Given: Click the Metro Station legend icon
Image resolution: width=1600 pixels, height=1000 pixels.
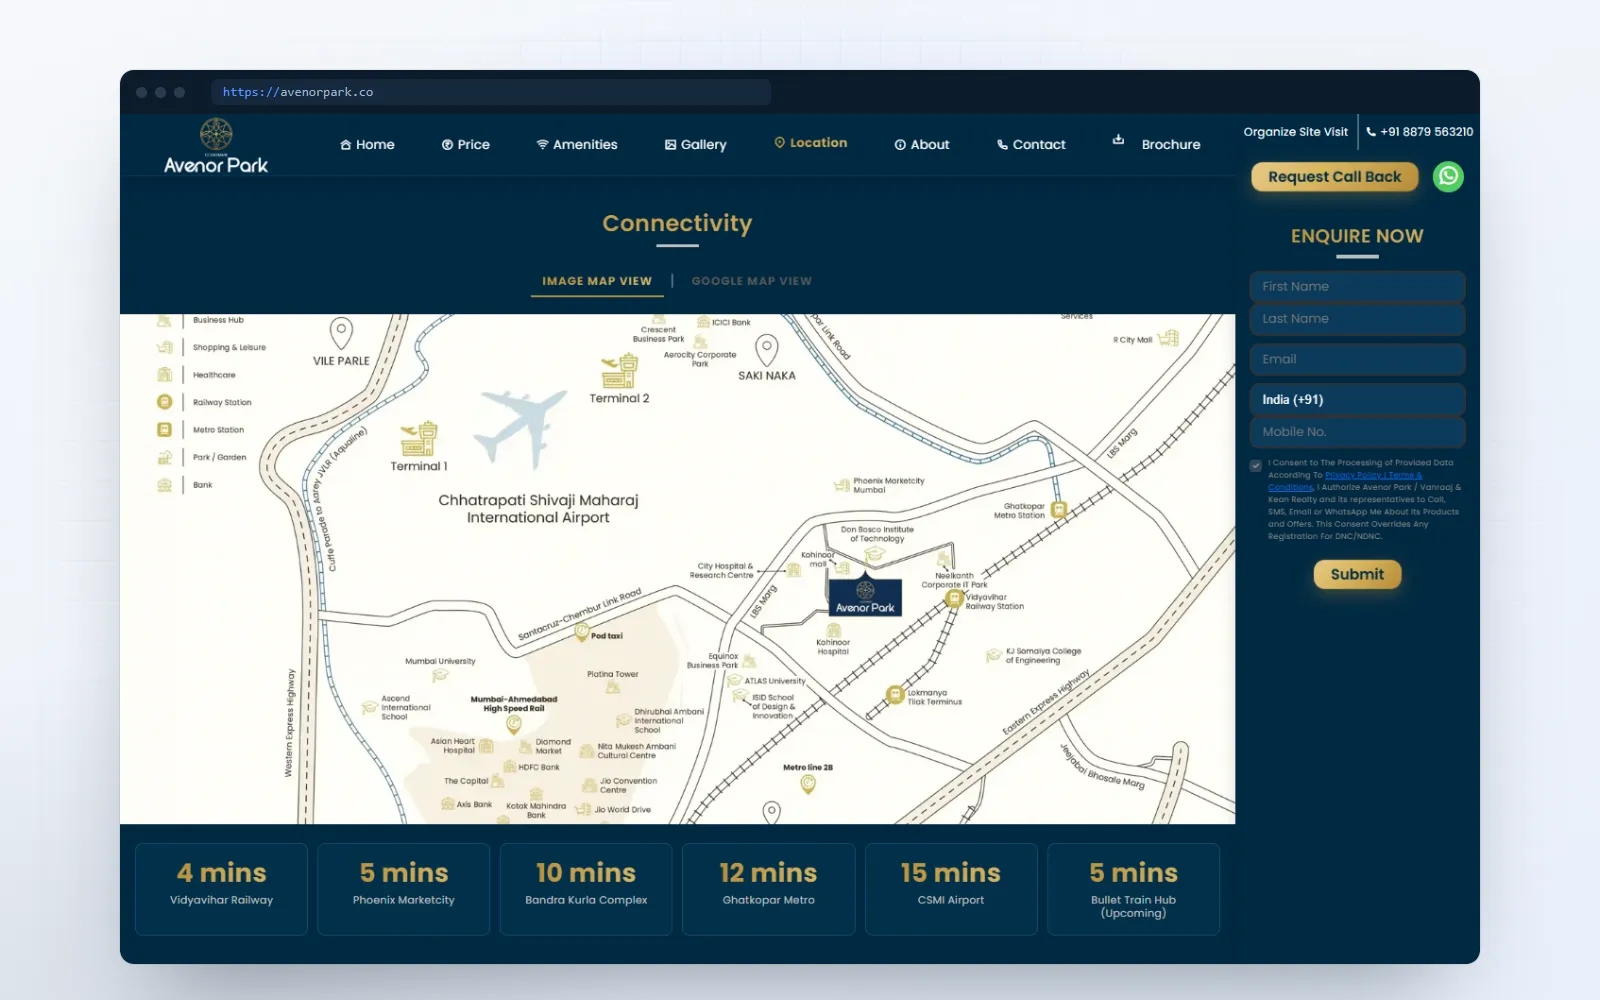Looking at the screenshot, I should [x=165, y=430].
